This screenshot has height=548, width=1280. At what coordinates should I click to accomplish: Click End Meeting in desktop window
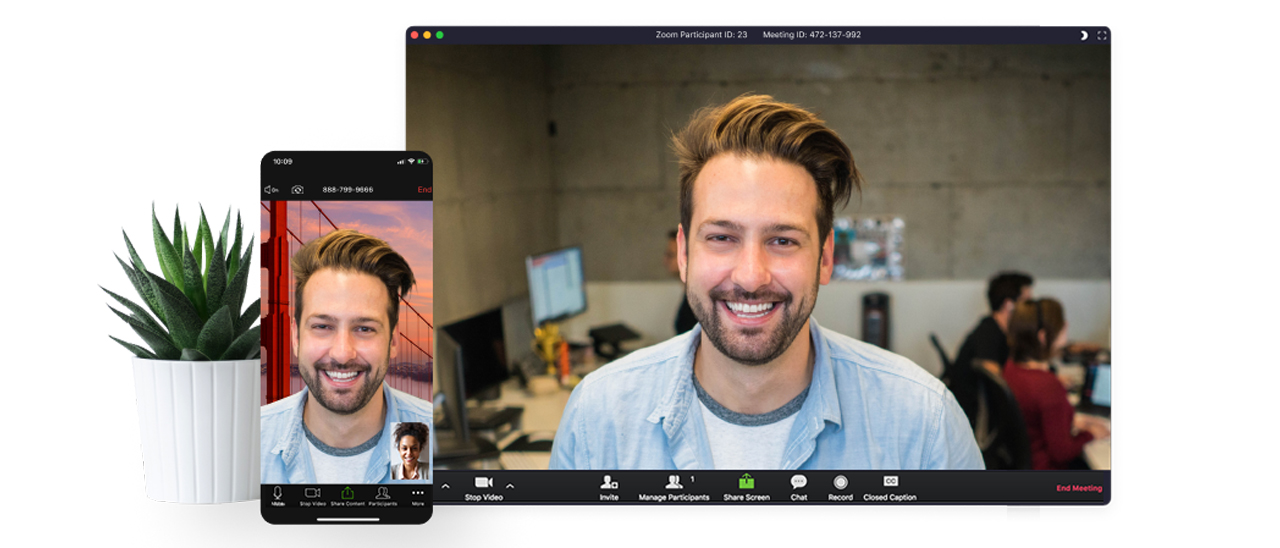coord(1079,488)
